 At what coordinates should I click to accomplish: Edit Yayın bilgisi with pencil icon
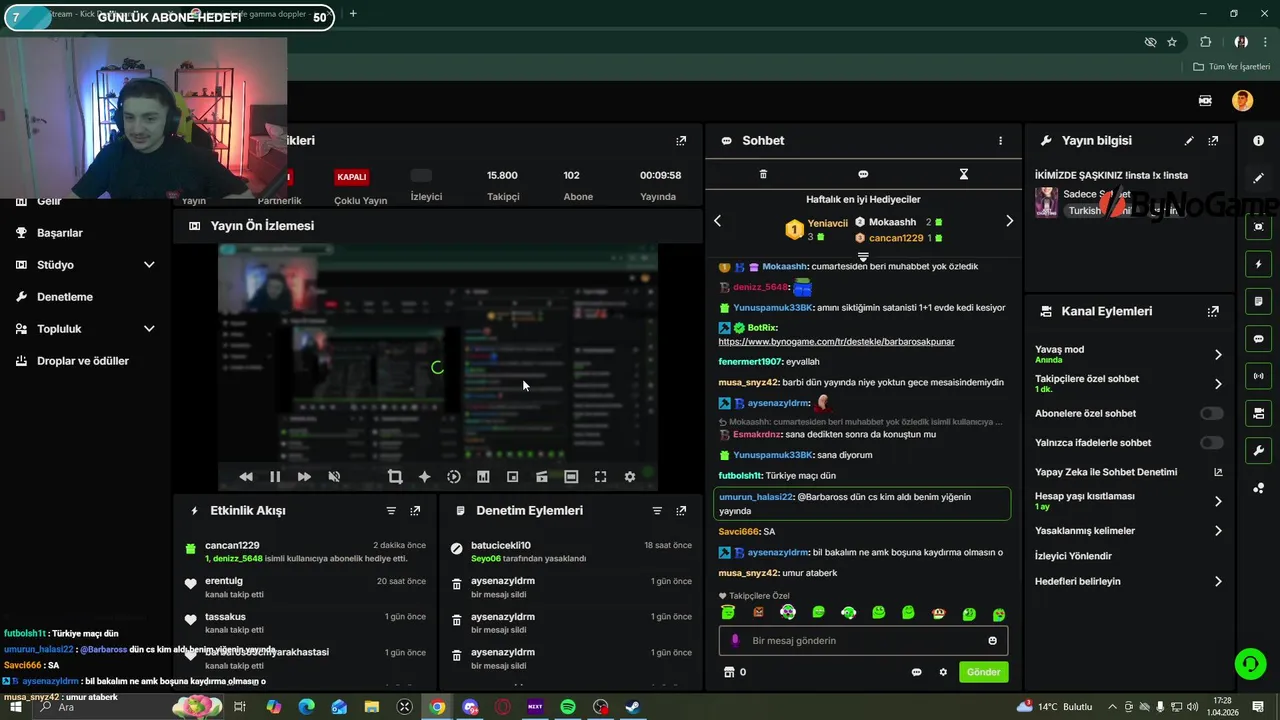pyautogui.click(x=1189, y=141)
